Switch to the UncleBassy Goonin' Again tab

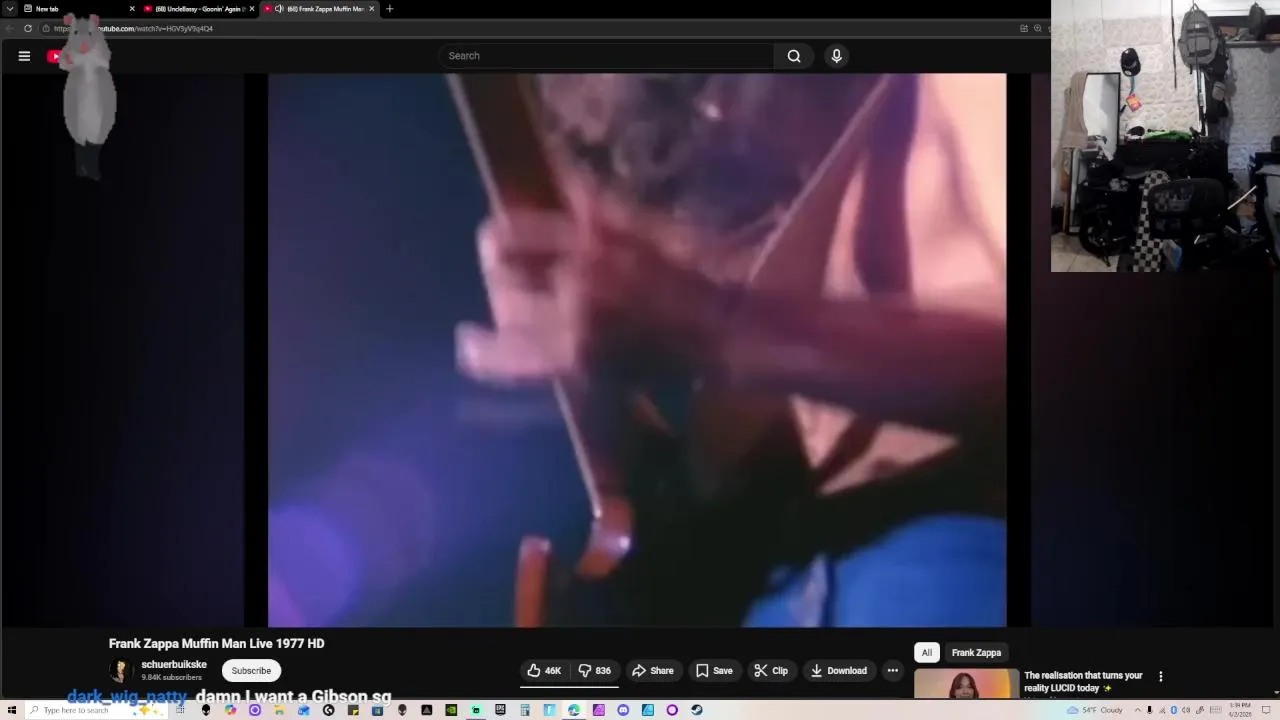[200, 9]
